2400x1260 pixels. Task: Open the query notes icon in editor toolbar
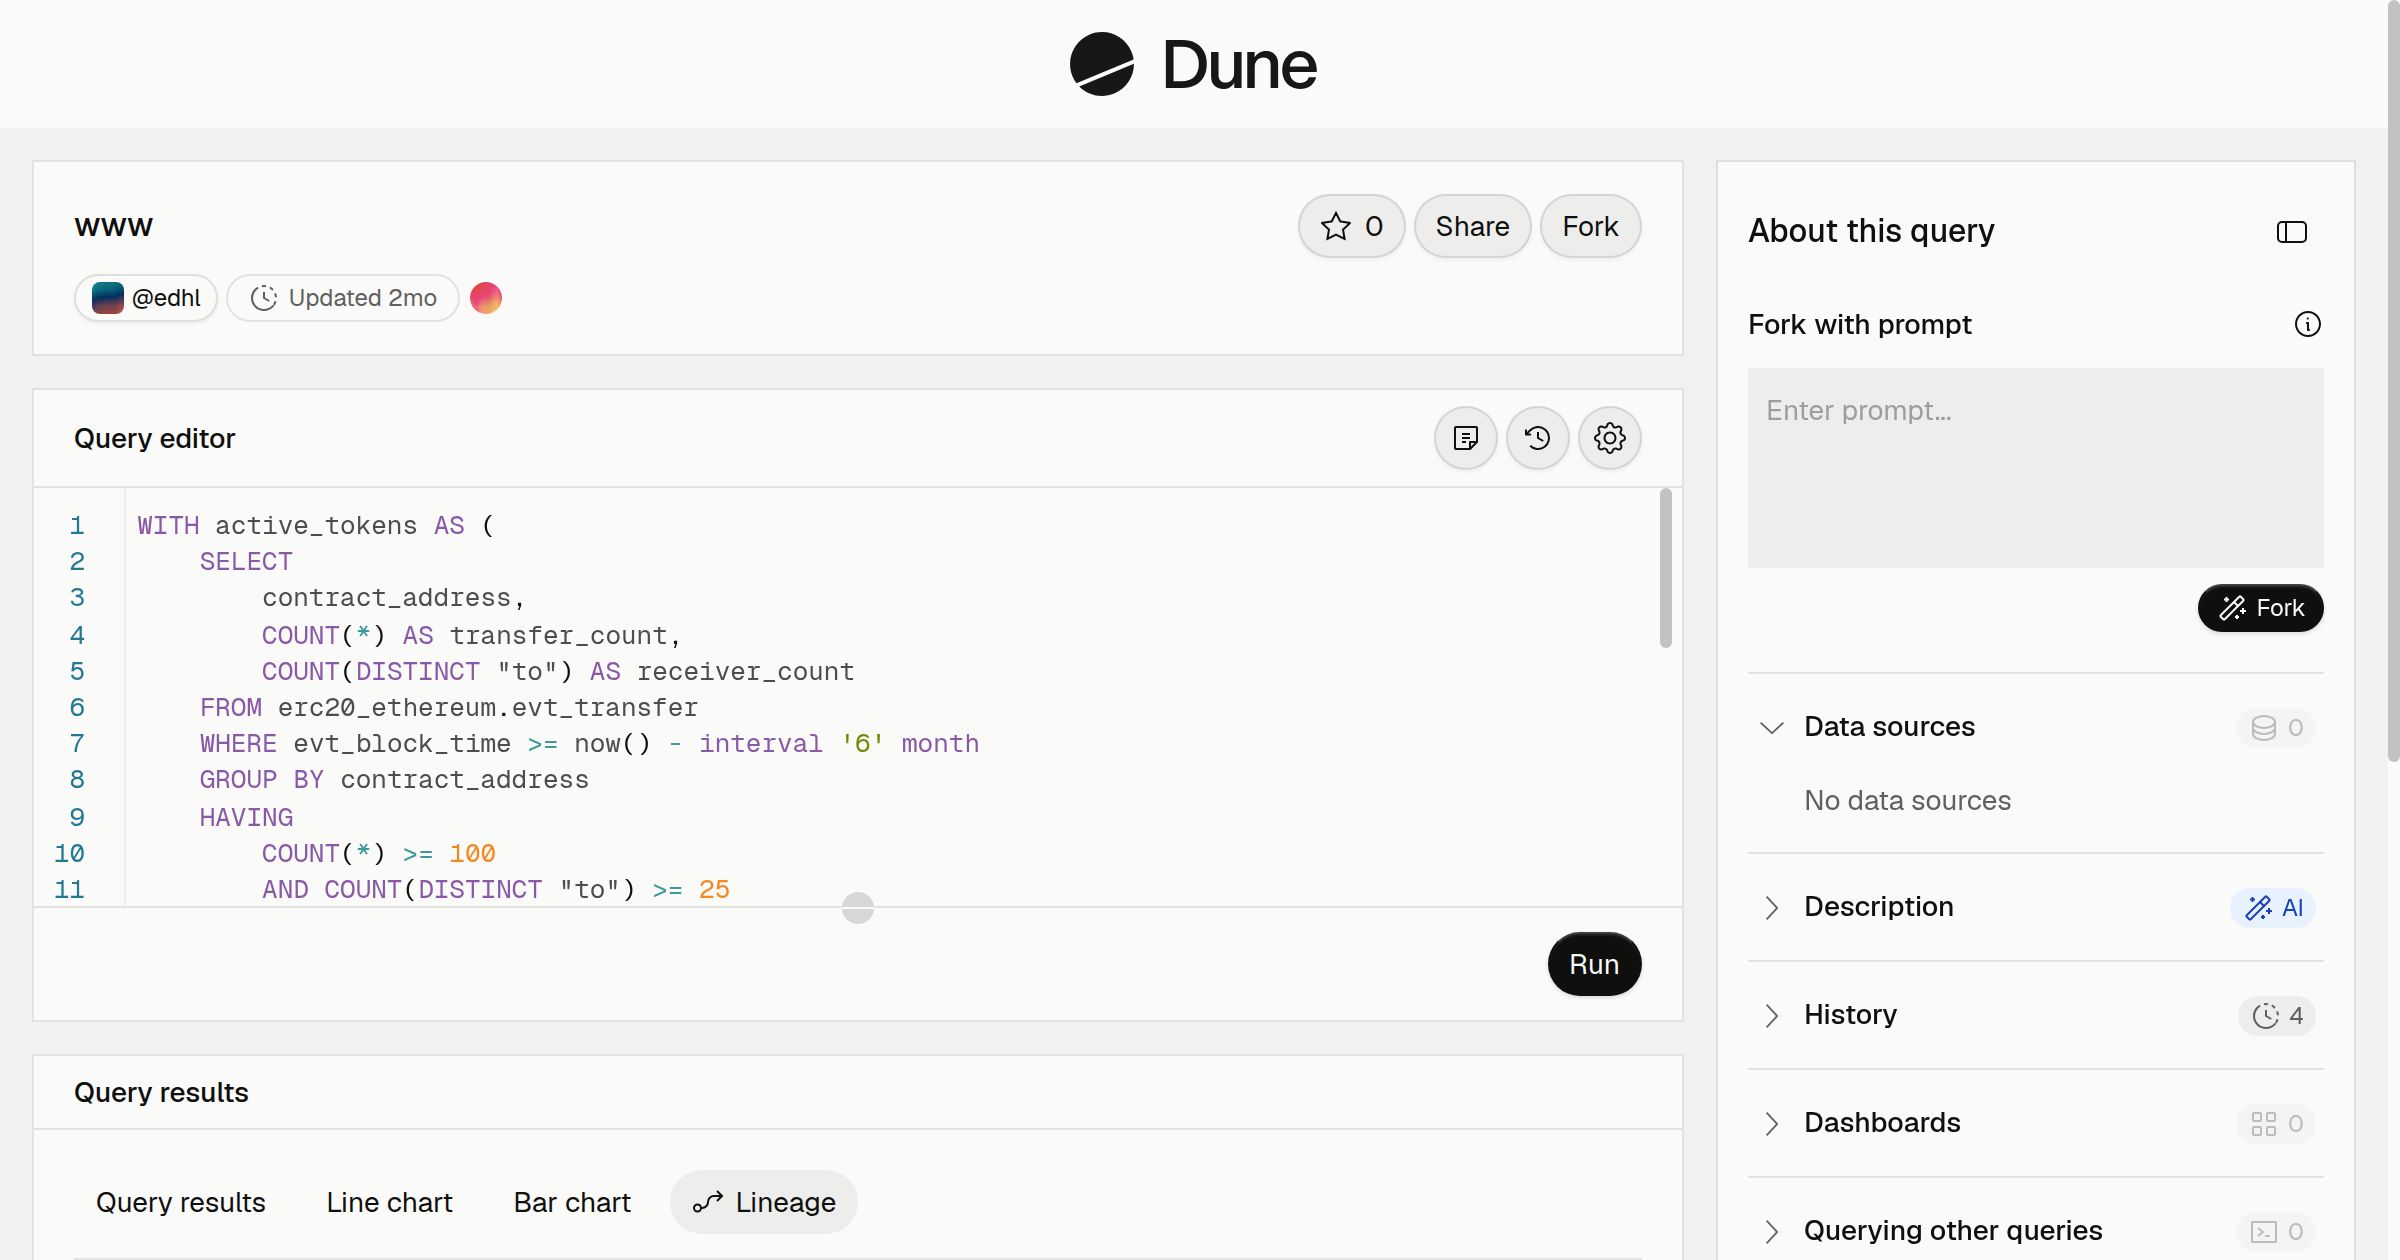click(1466, 438)
